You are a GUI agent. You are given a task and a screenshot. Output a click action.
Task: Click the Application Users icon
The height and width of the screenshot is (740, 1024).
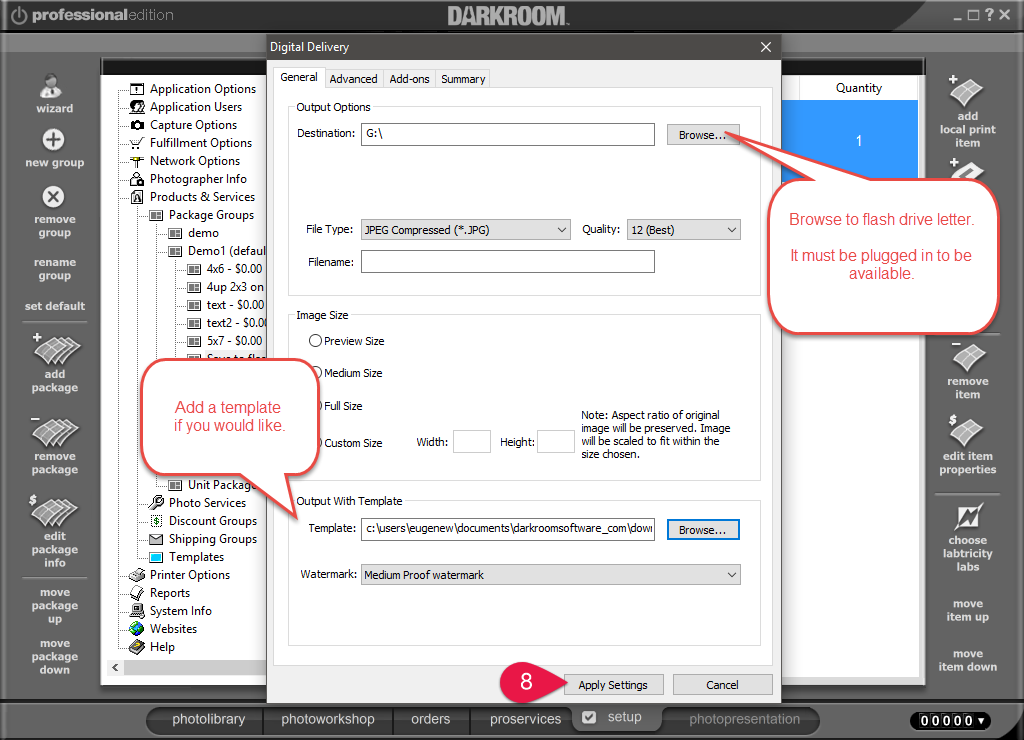pyautogui.click(x=137, y=106)
